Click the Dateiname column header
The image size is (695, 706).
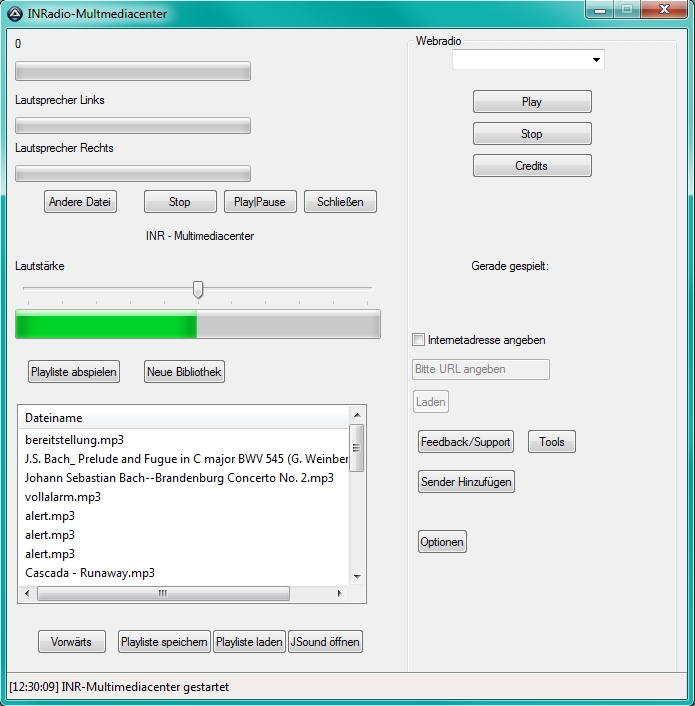(185, 418)
